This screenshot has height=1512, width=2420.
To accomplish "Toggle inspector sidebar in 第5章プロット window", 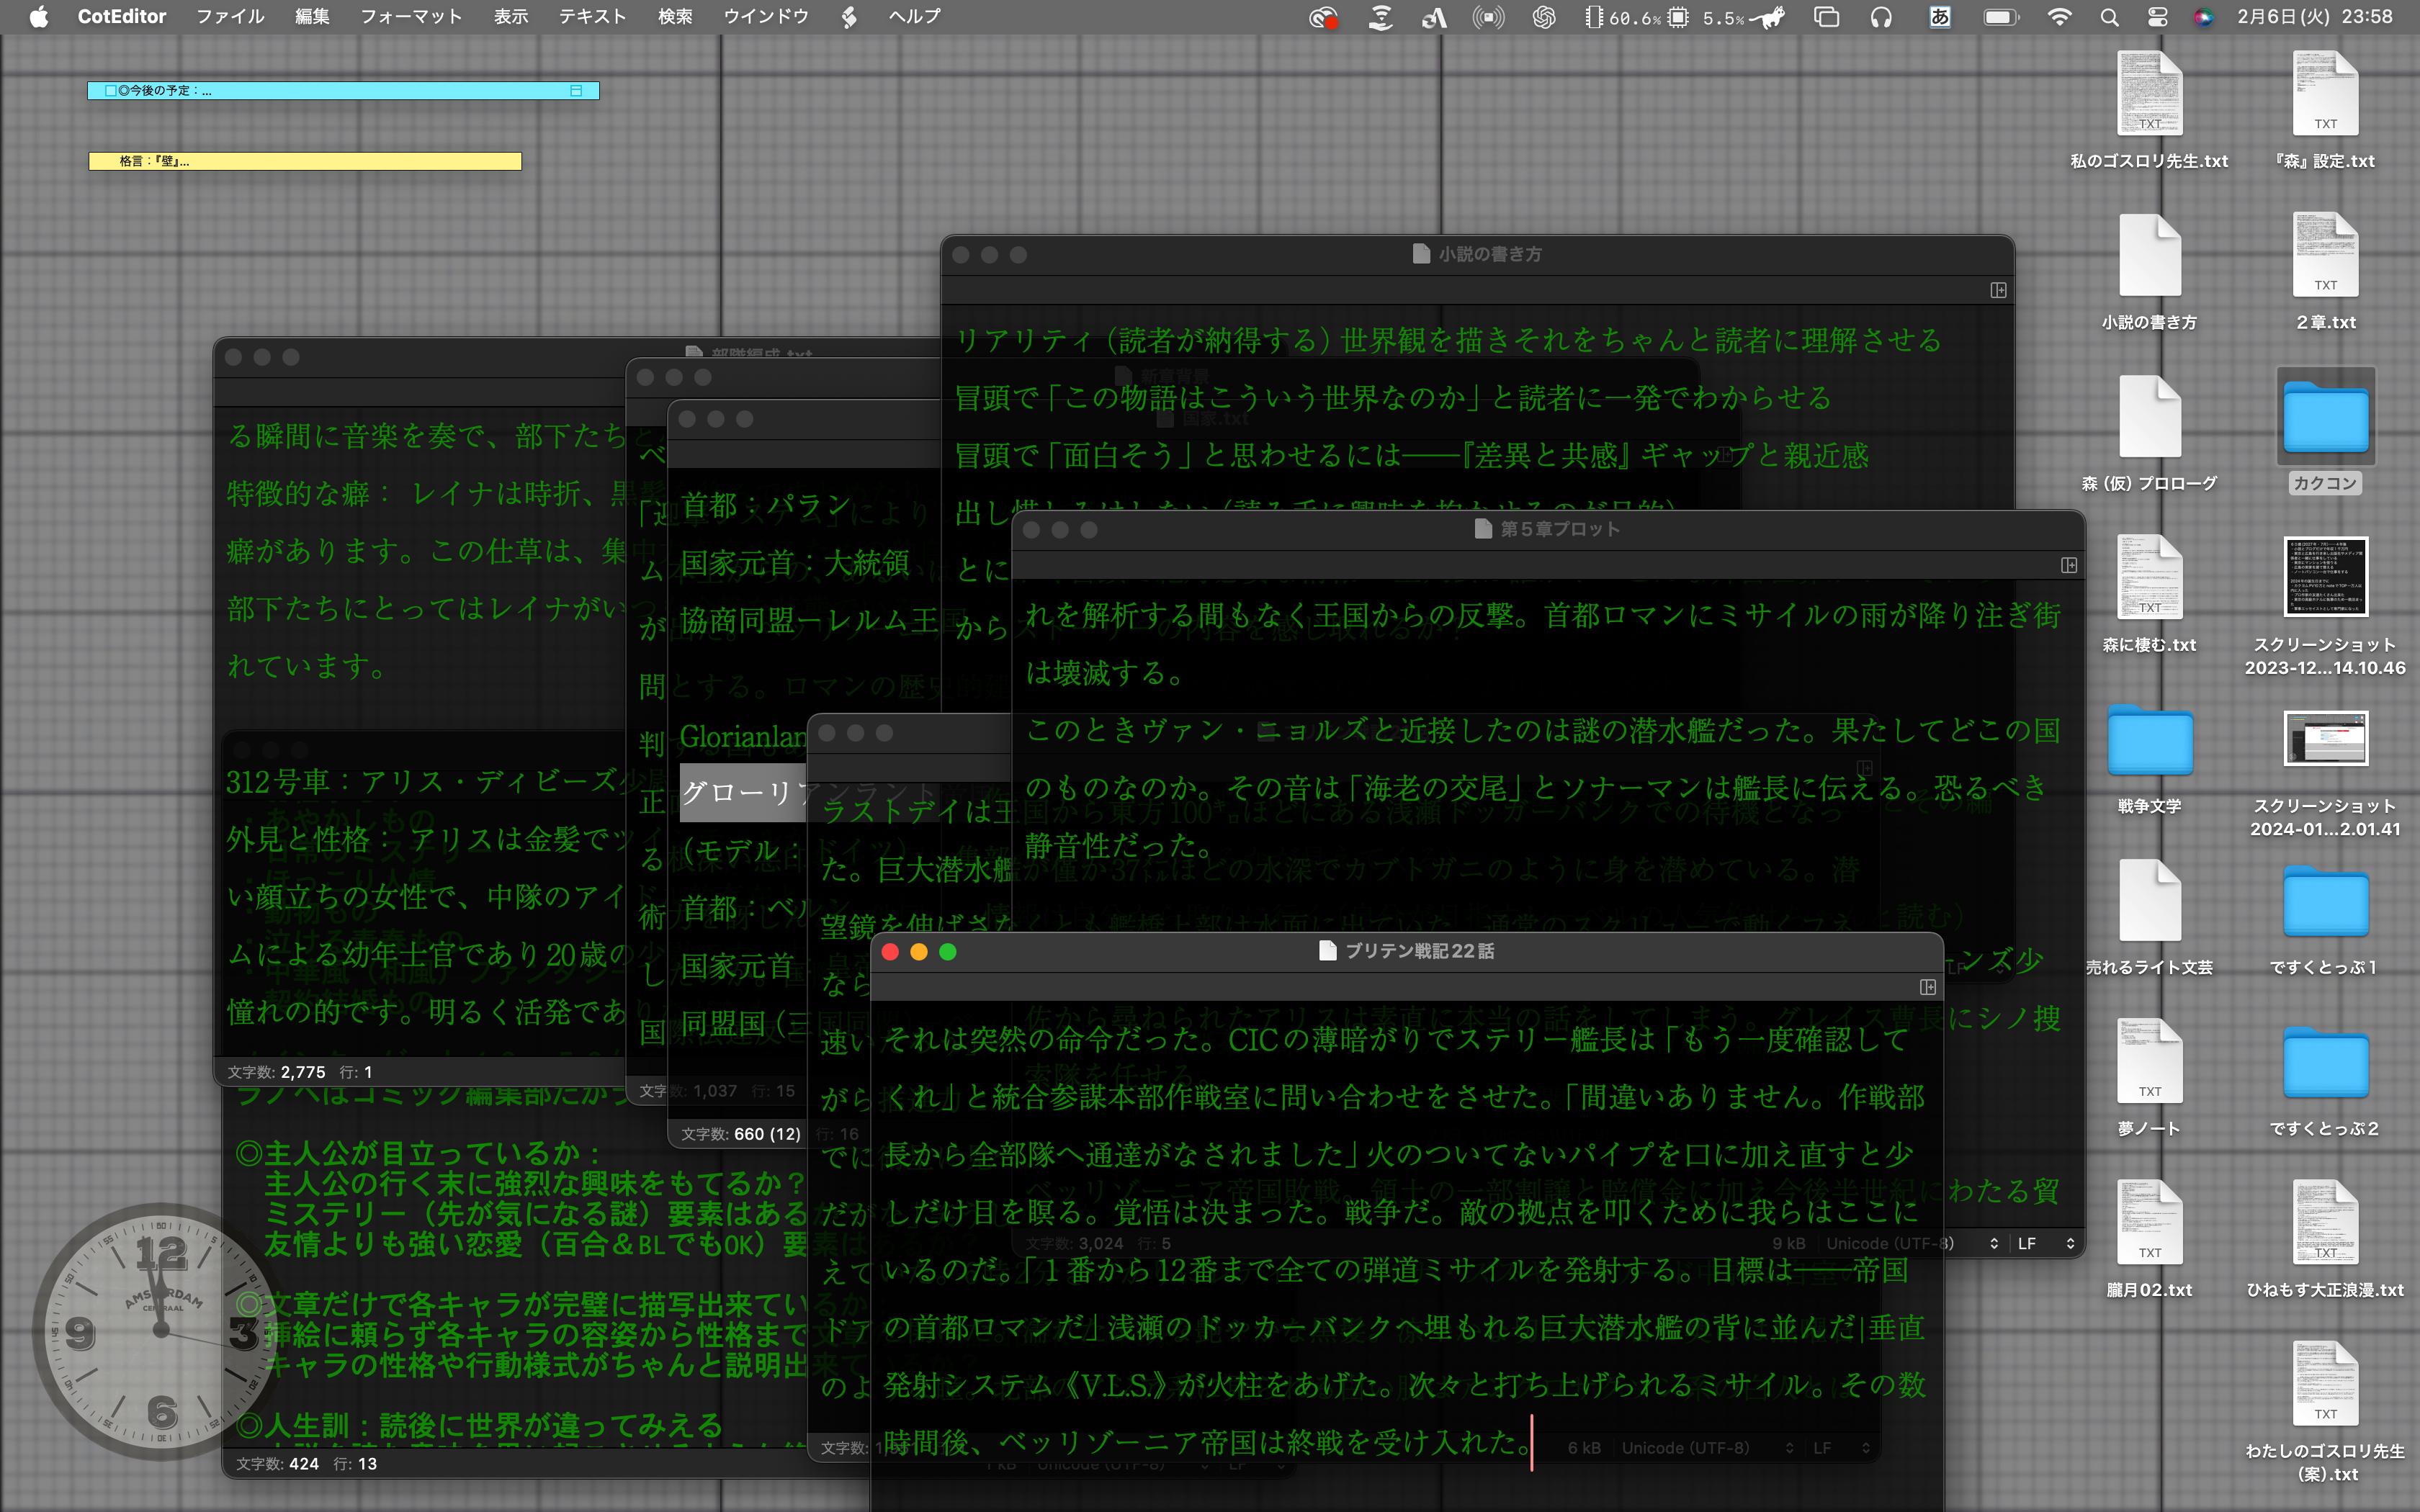I will coord(2068,565).
